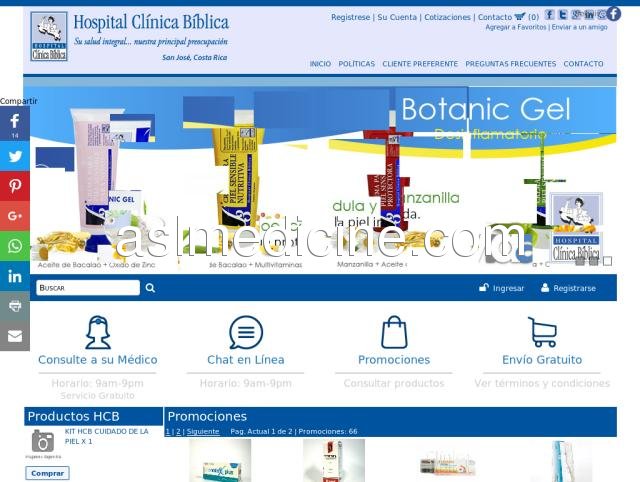Open the Su Cuenta link
Image resolution: width=640 pixels, height=482 pixels.
click(397, 17)
